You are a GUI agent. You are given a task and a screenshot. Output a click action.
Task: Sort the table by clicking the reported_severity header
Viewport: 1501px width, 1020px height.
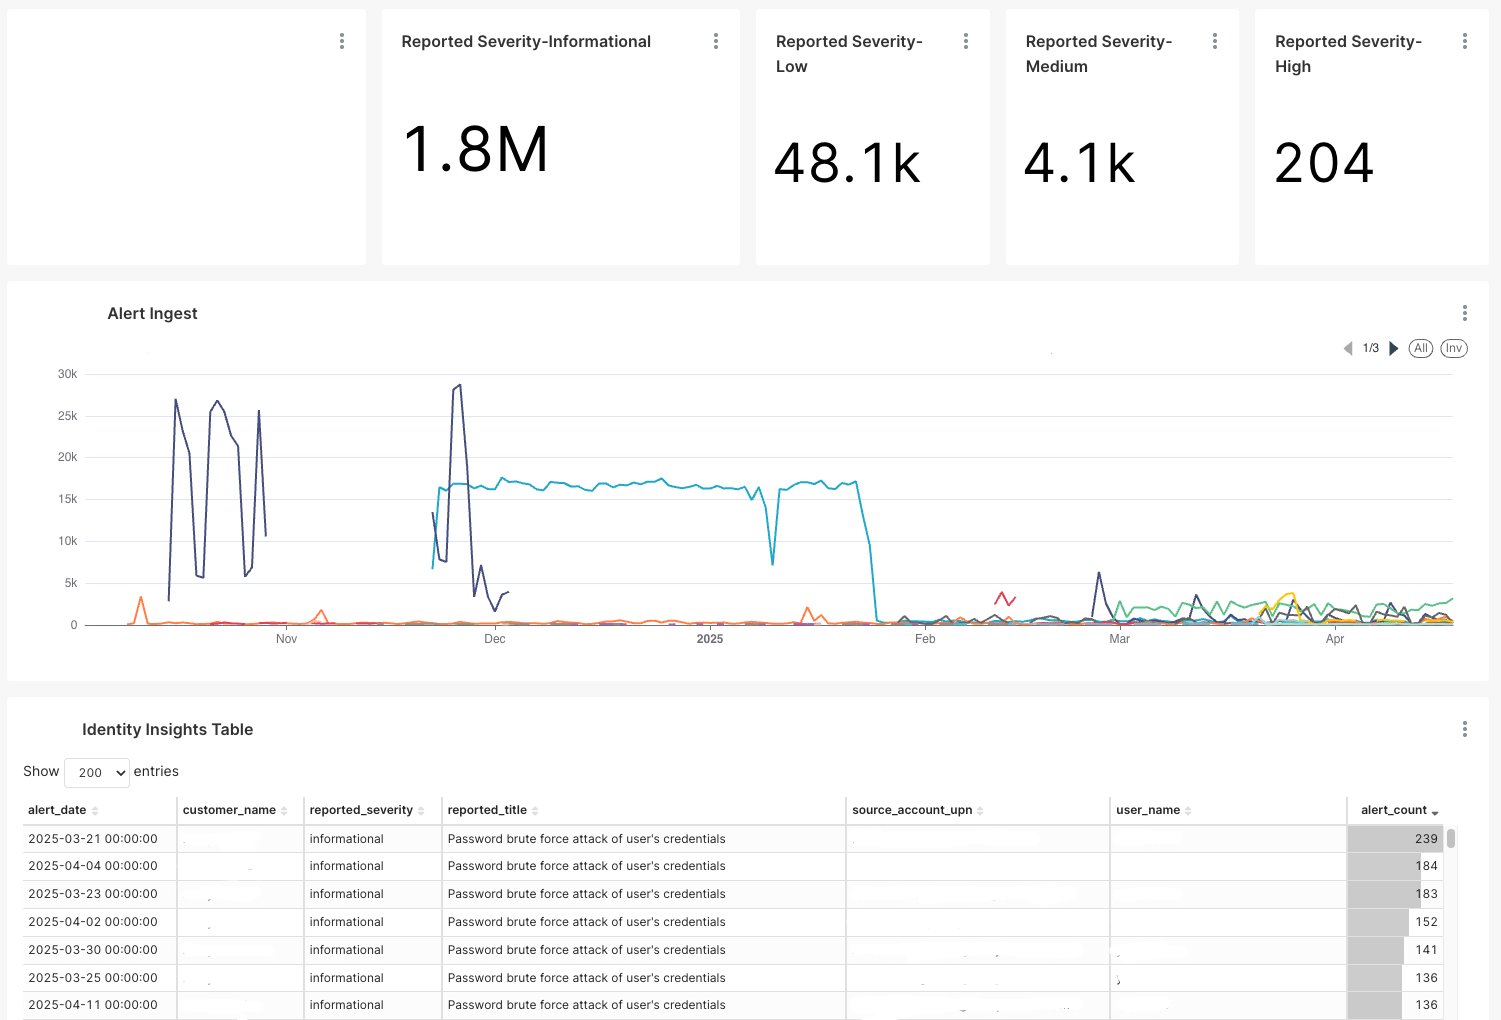point(361,809)
